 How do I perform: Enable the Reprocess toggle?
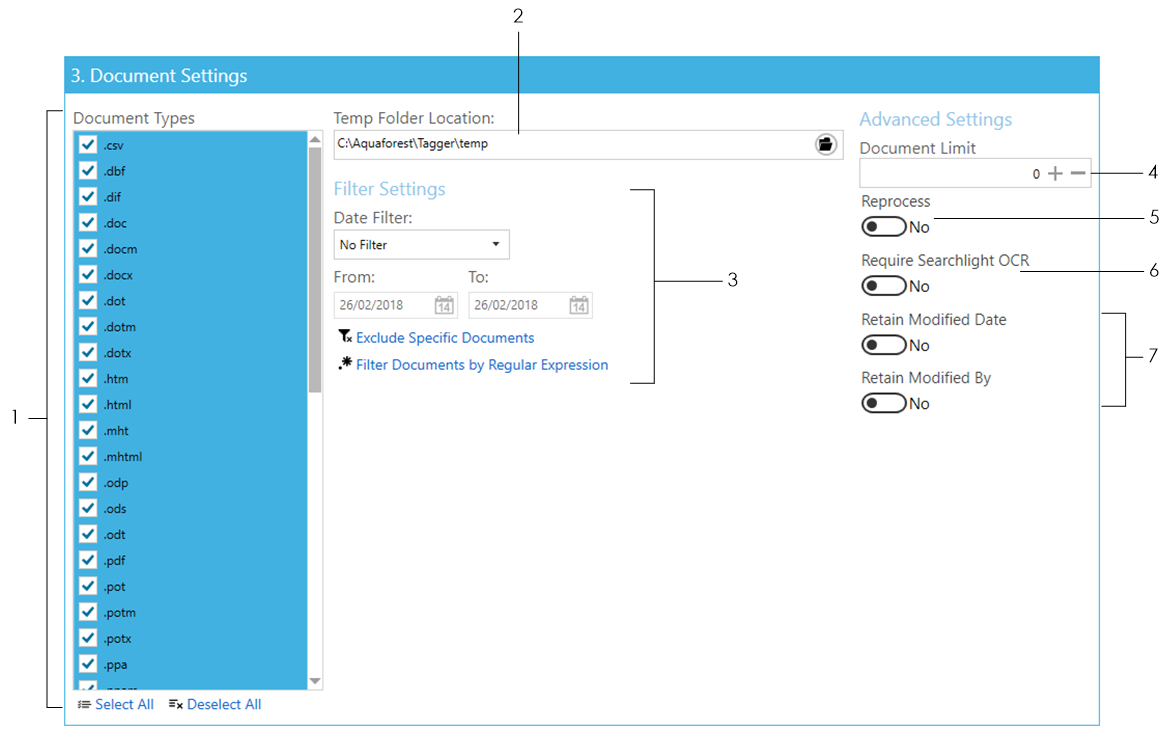883,227
